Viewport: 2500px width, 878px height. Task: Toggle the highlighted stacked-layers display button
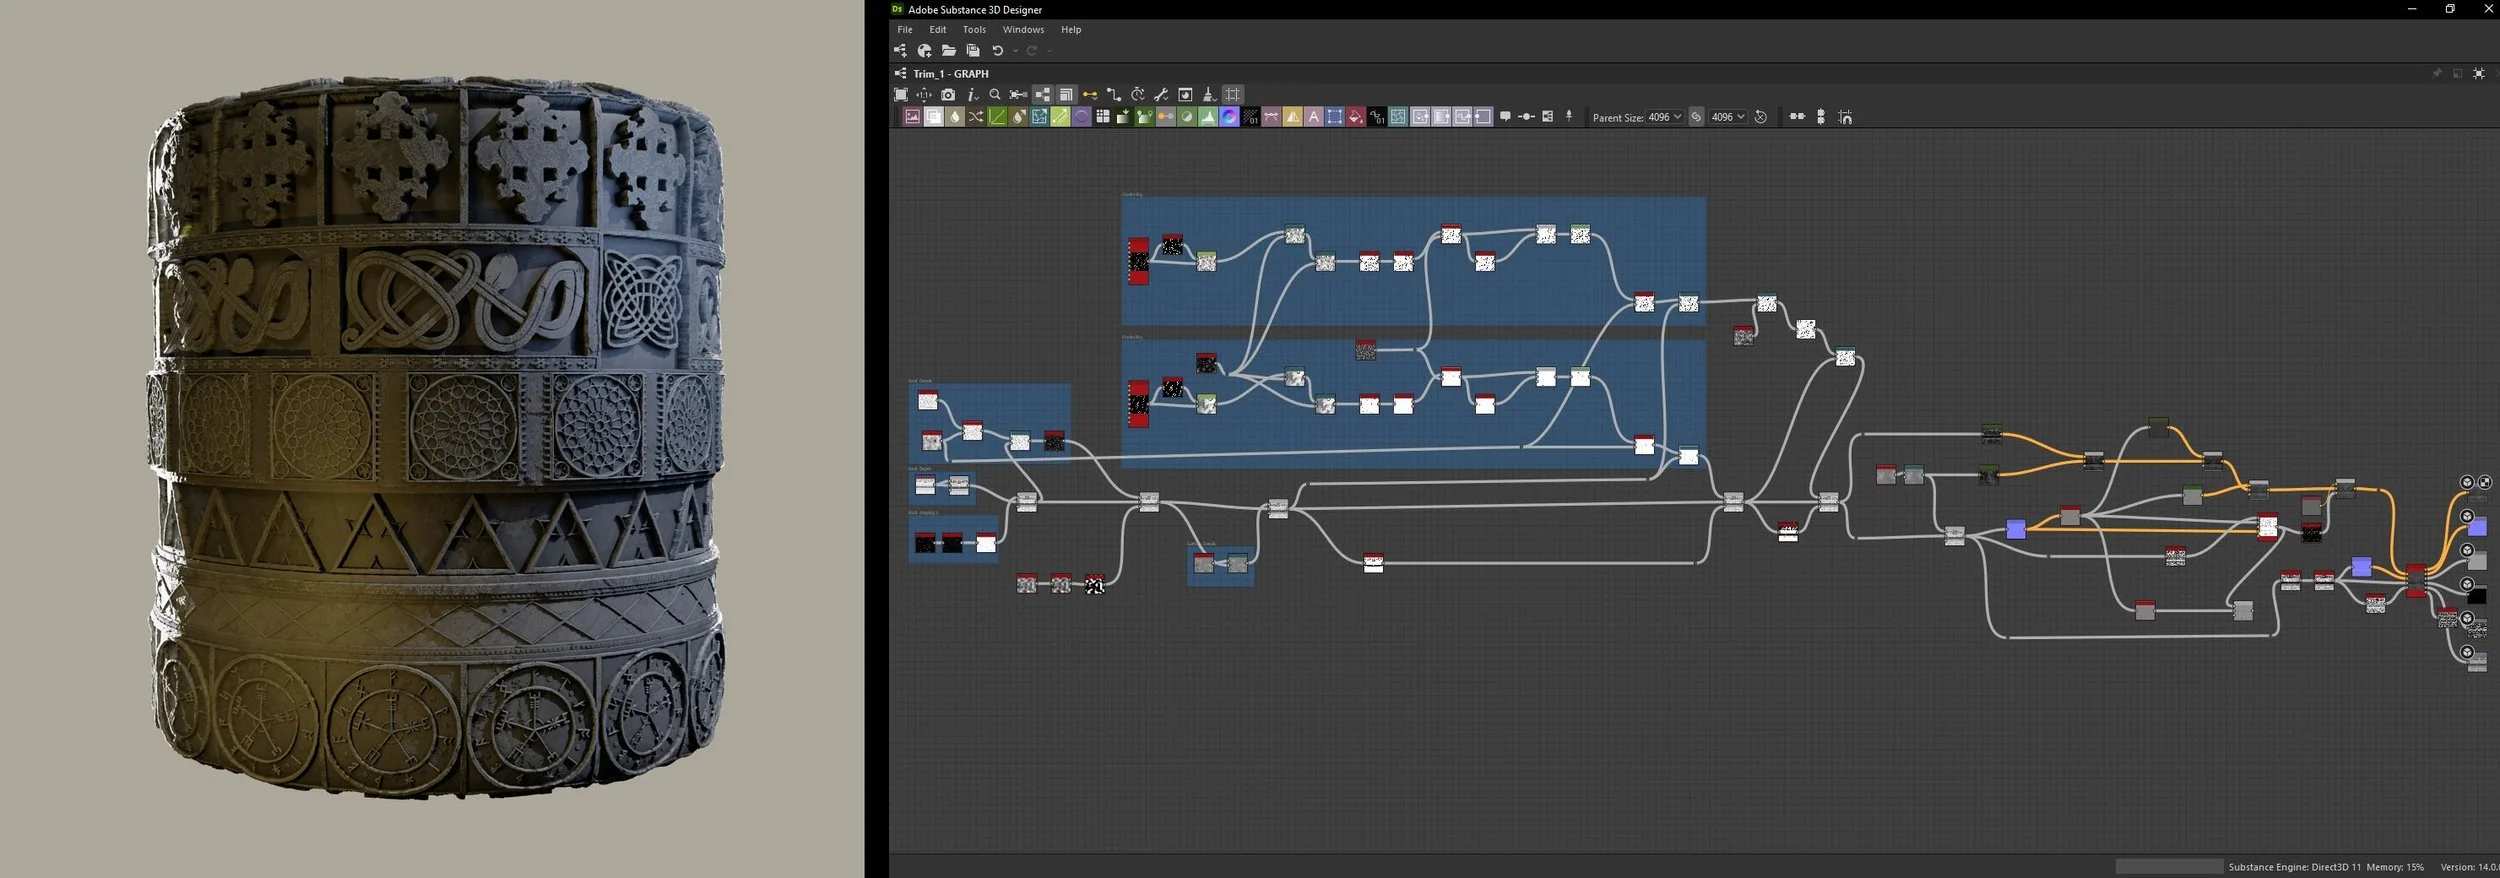coord(1066,94)
